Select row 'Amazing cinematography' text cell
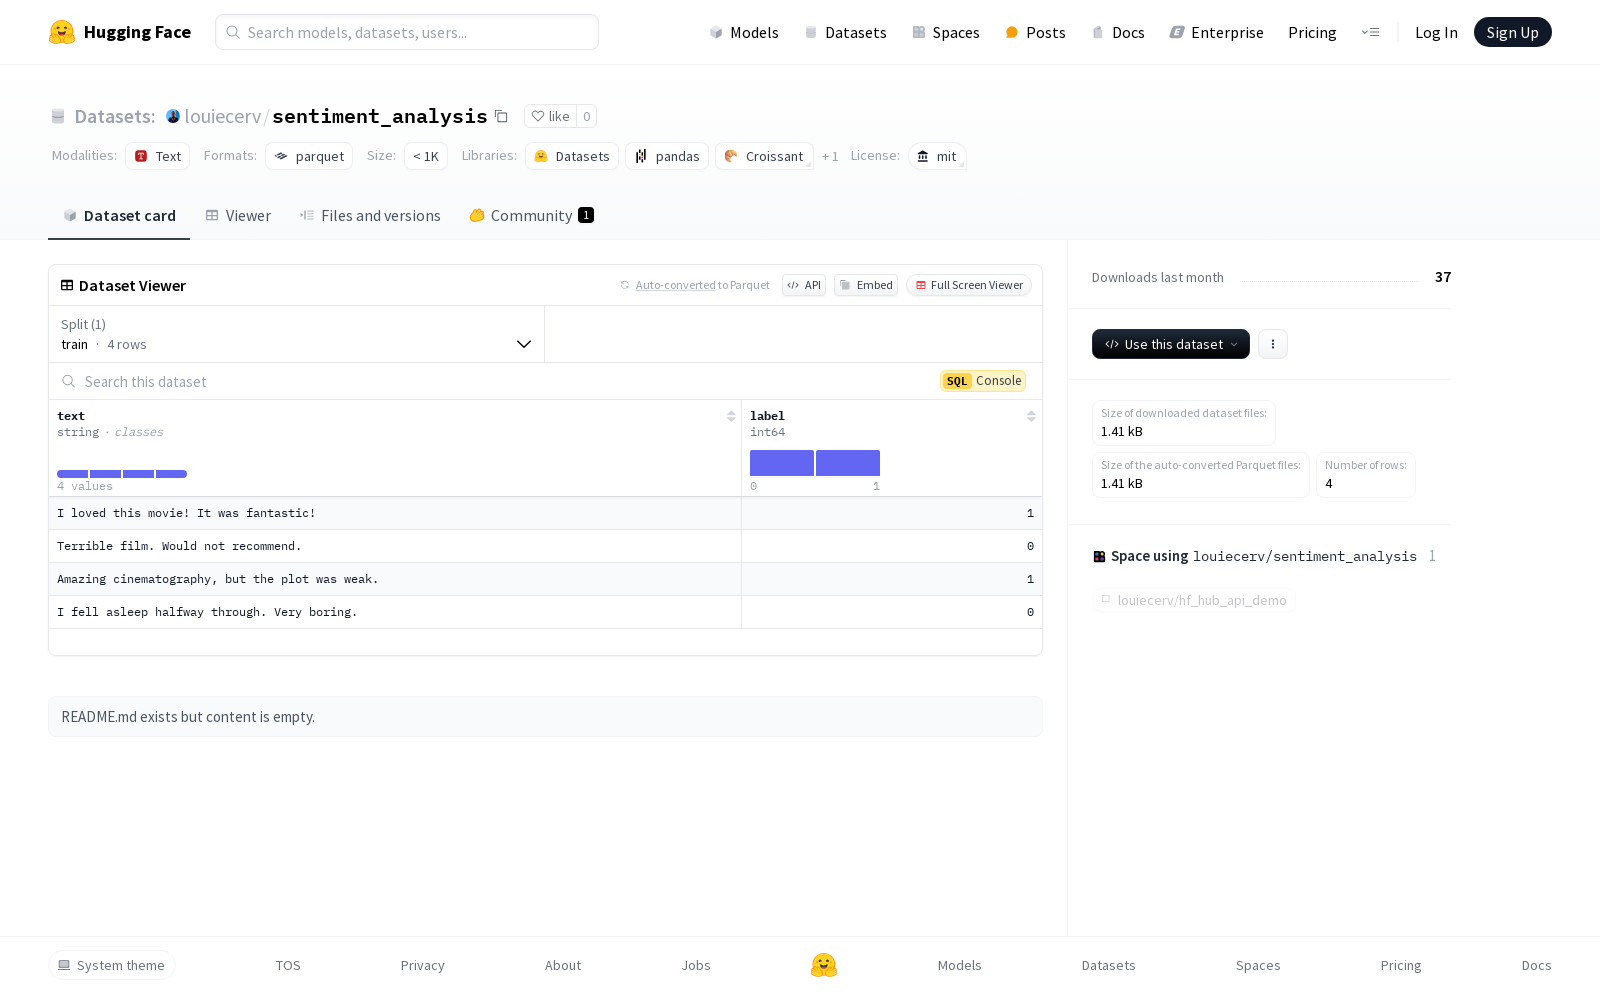Image resolution: width=1600 pixels, height=1000 pixels. coord(395,579)
